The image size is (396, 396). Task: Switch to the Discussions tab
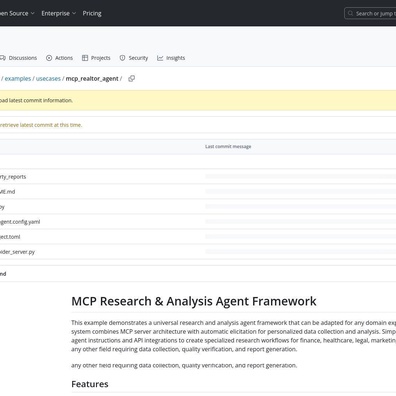click(19, 58)
